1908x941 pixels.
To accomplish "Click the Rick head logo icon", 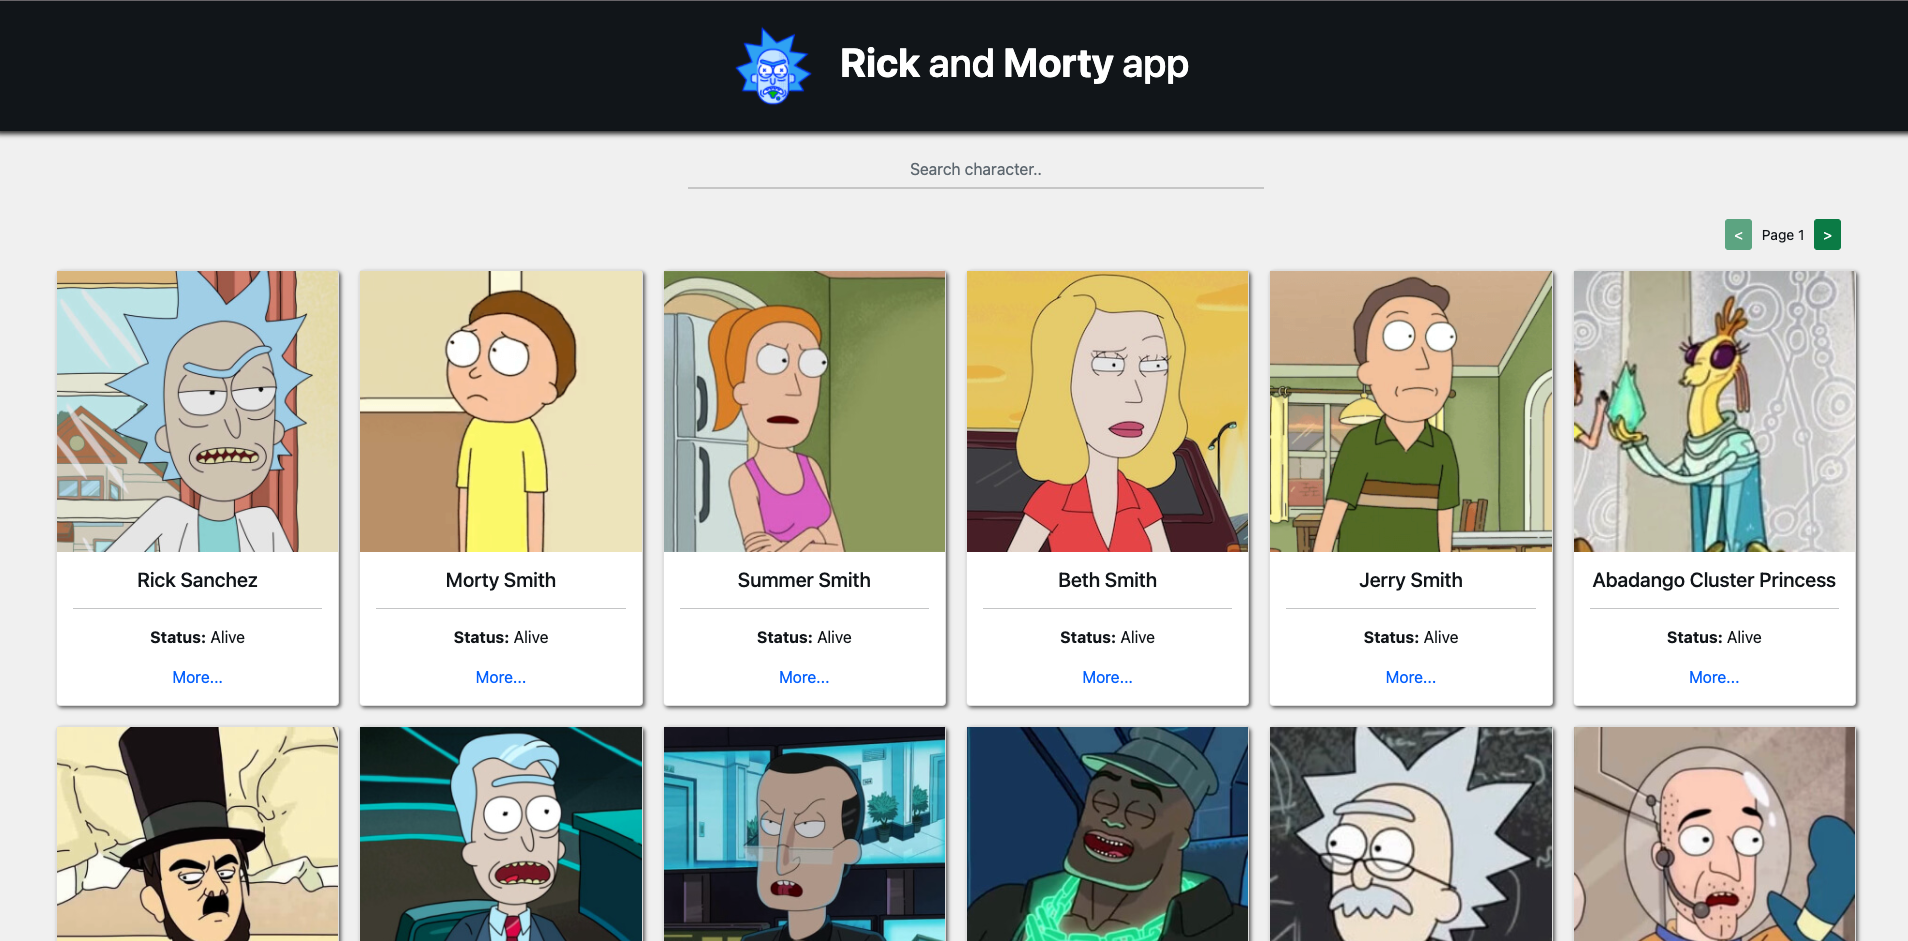I will tap(773, 66).
